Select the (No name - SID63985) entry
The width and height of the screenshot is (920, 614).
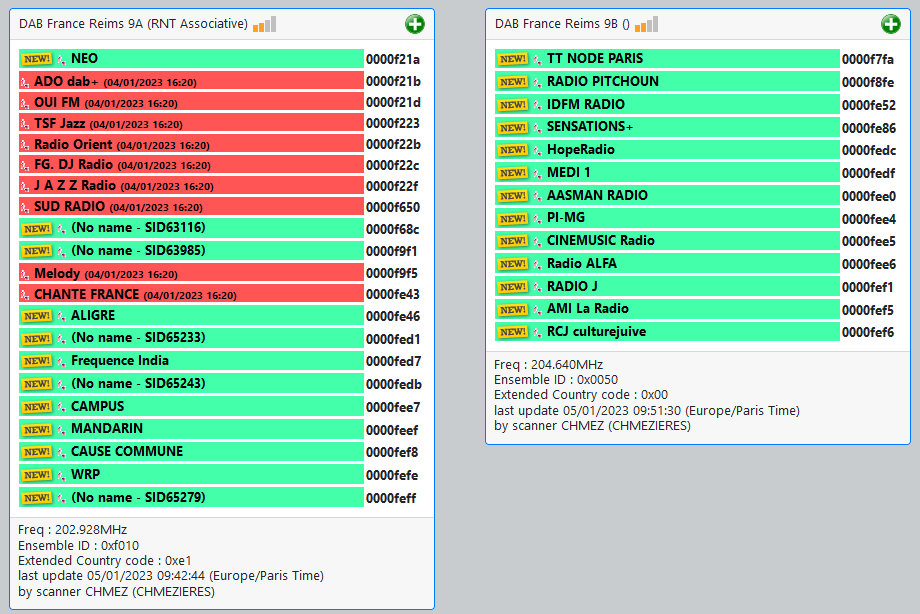pos(138,251)
